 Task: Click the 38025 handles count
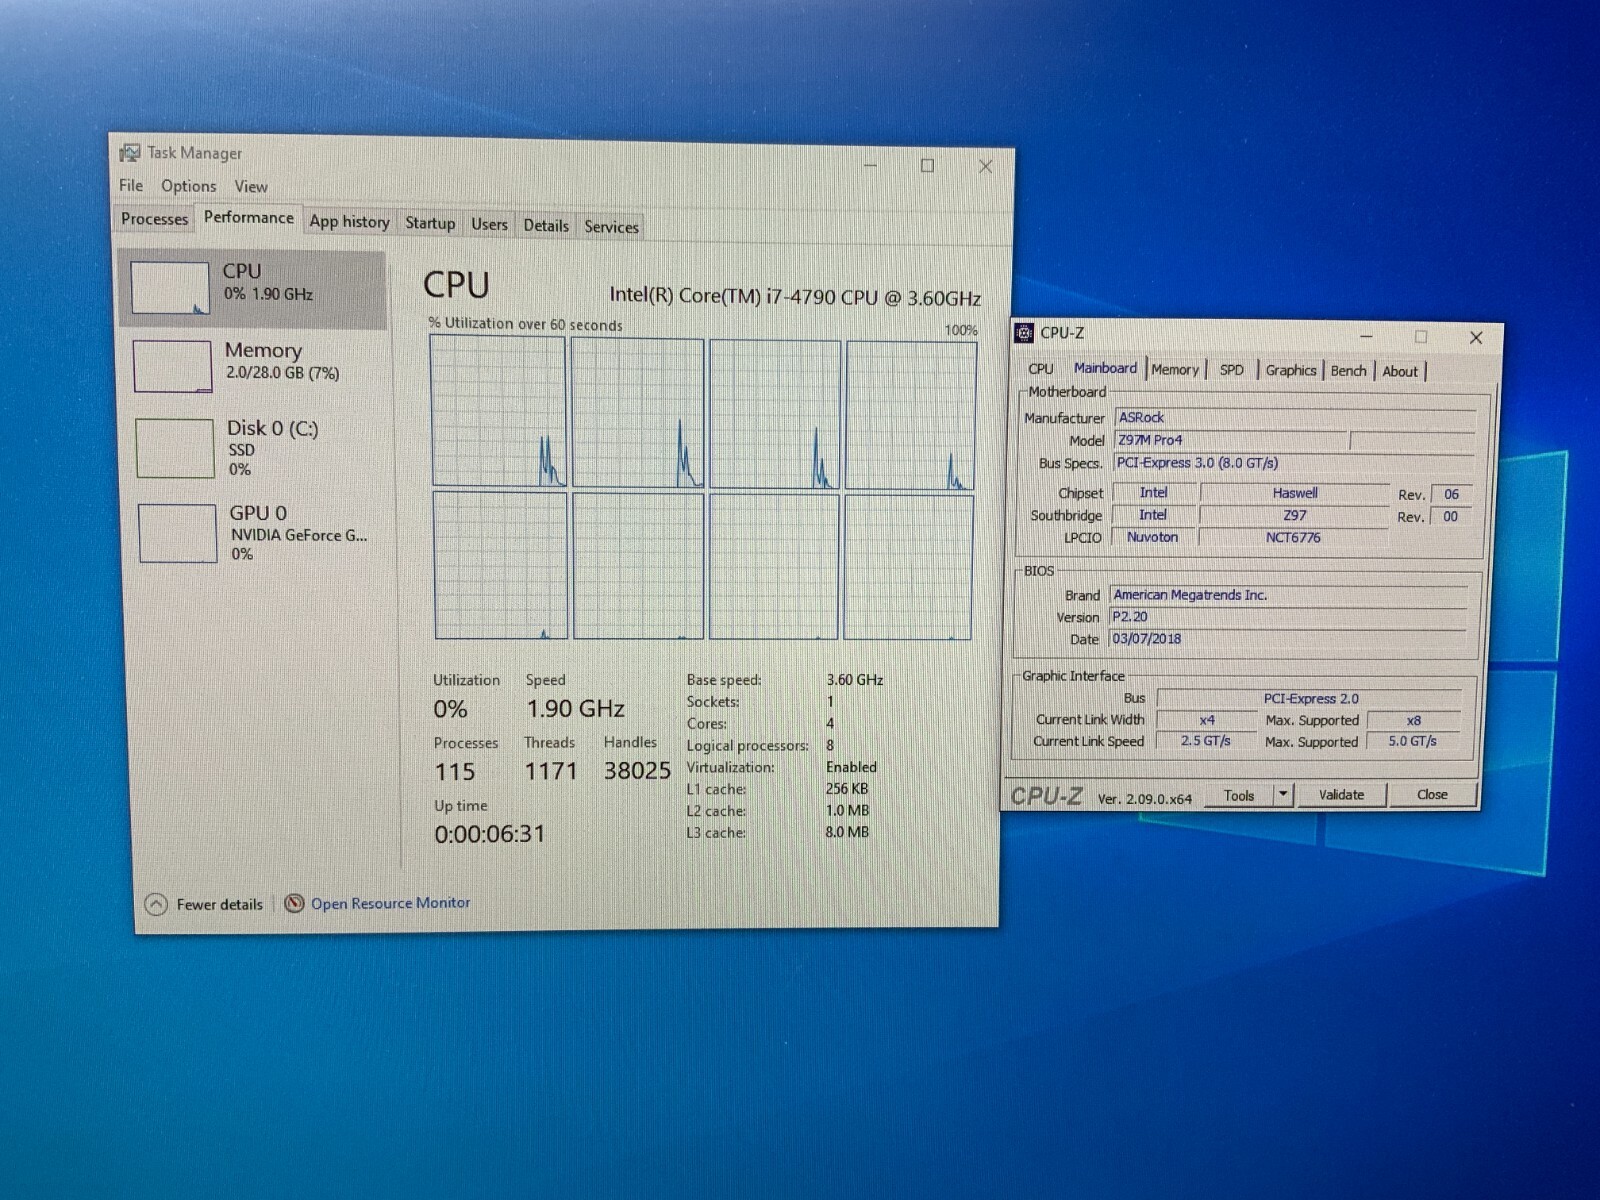636,771
